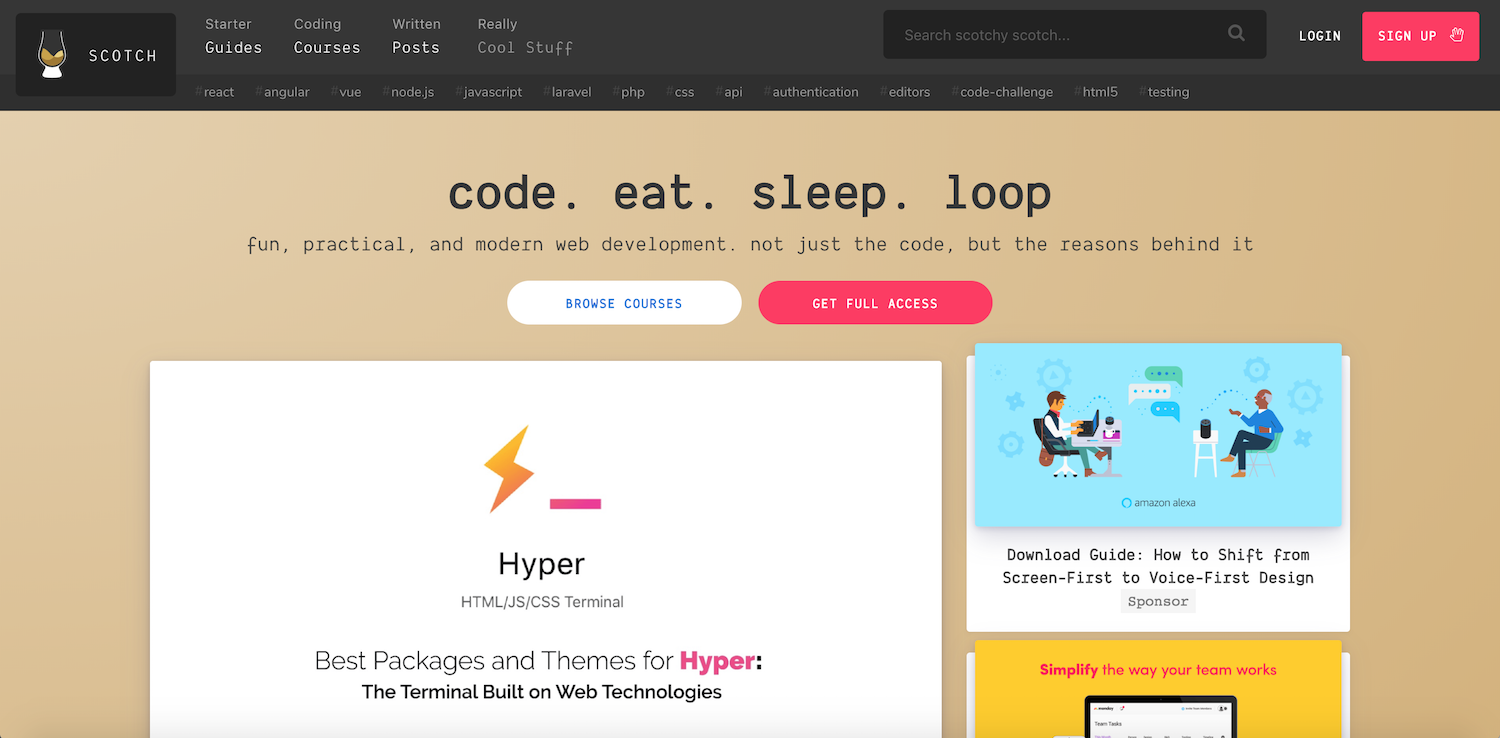Click the search magnifier icon
The width and height of the screenshot is (1500, 738).
(1236, 34)
